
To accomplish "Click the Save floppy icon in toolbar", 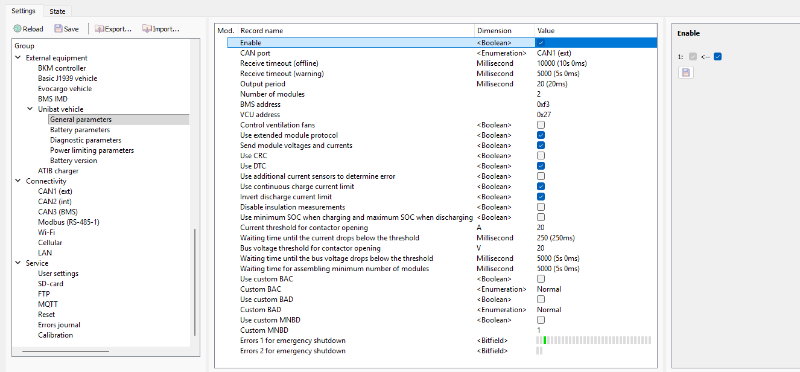I will pos(58,29).
